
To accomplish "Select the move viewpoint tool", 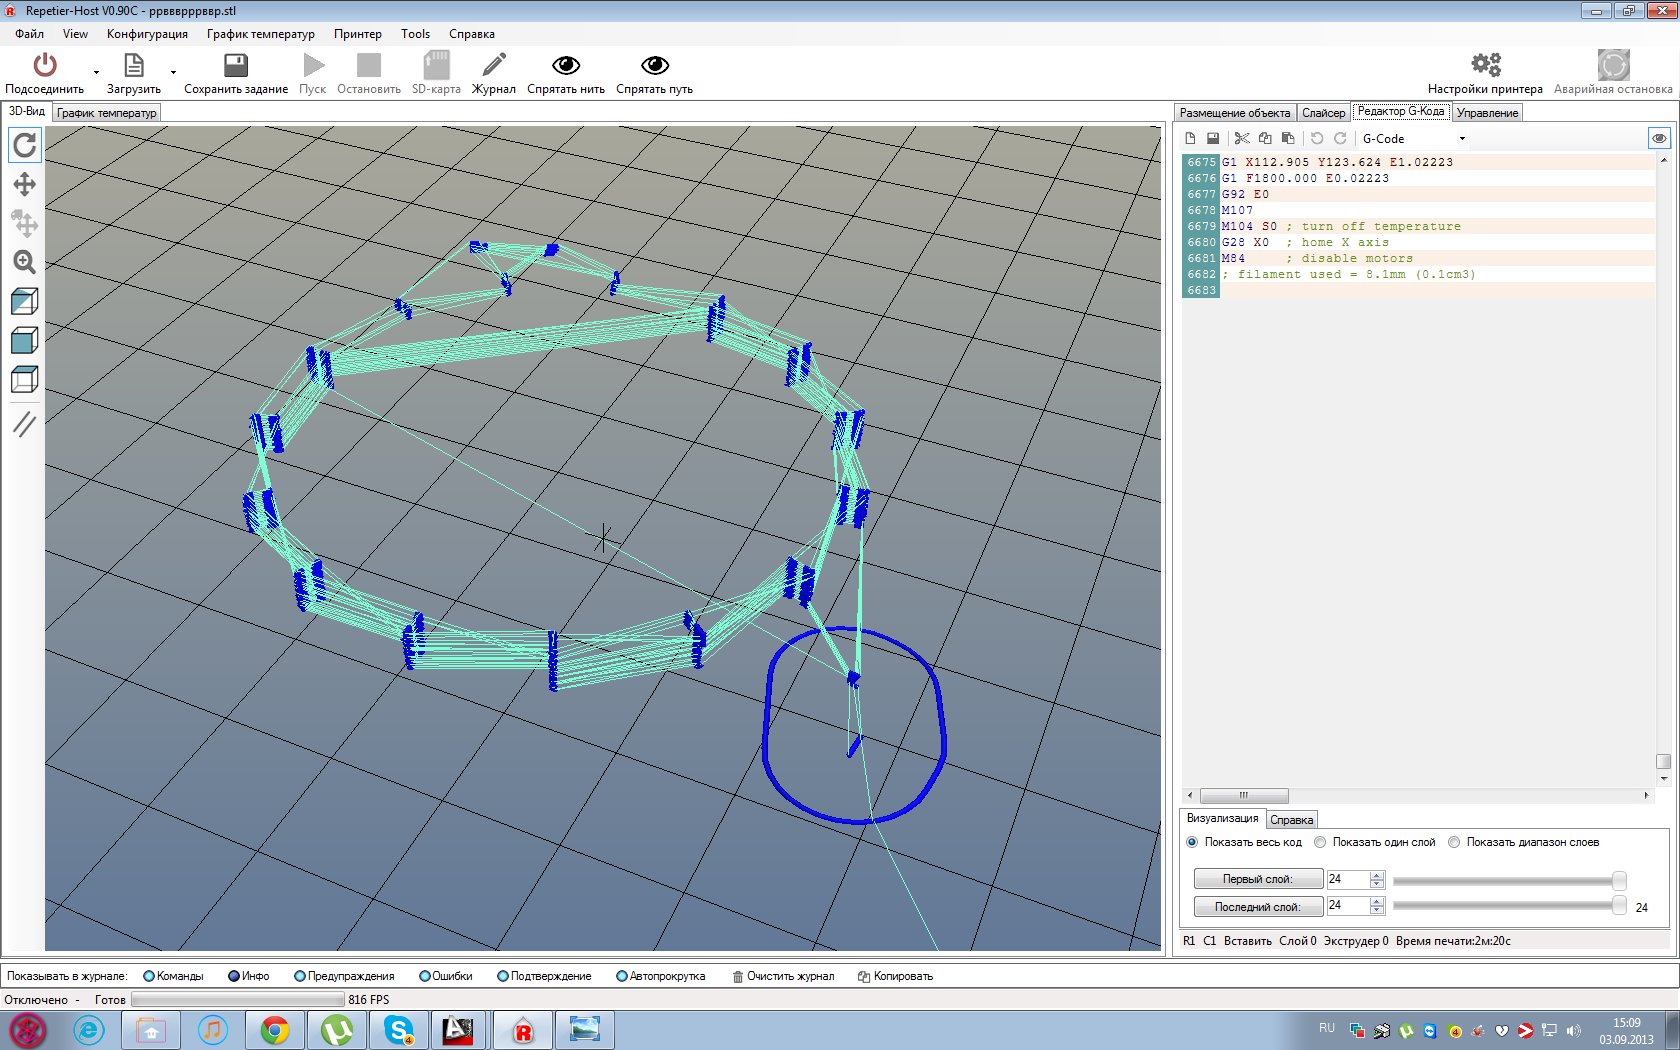I will point(24,184).
